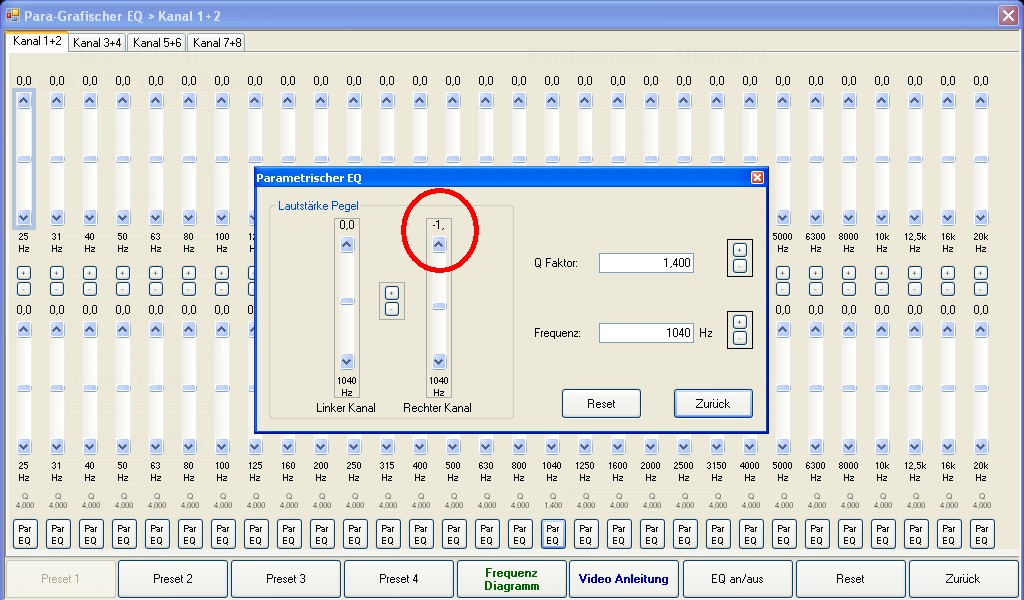Click down arrow of lower-row 2500 Hz slider
The width and height of the screenshot is (1024, 600).
[x=684, y=447]
